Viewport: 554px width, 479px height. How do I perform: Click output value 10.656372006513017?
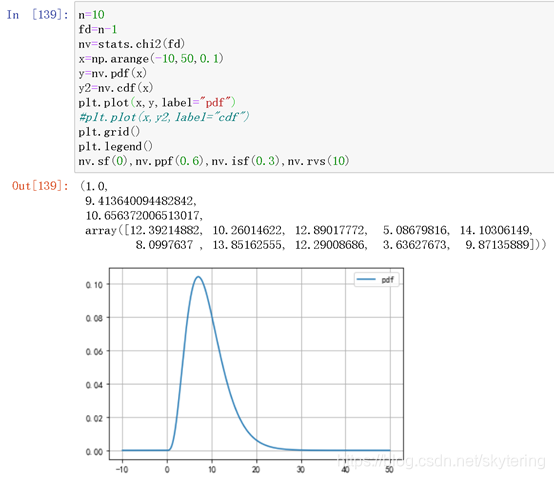coord(144,215)
